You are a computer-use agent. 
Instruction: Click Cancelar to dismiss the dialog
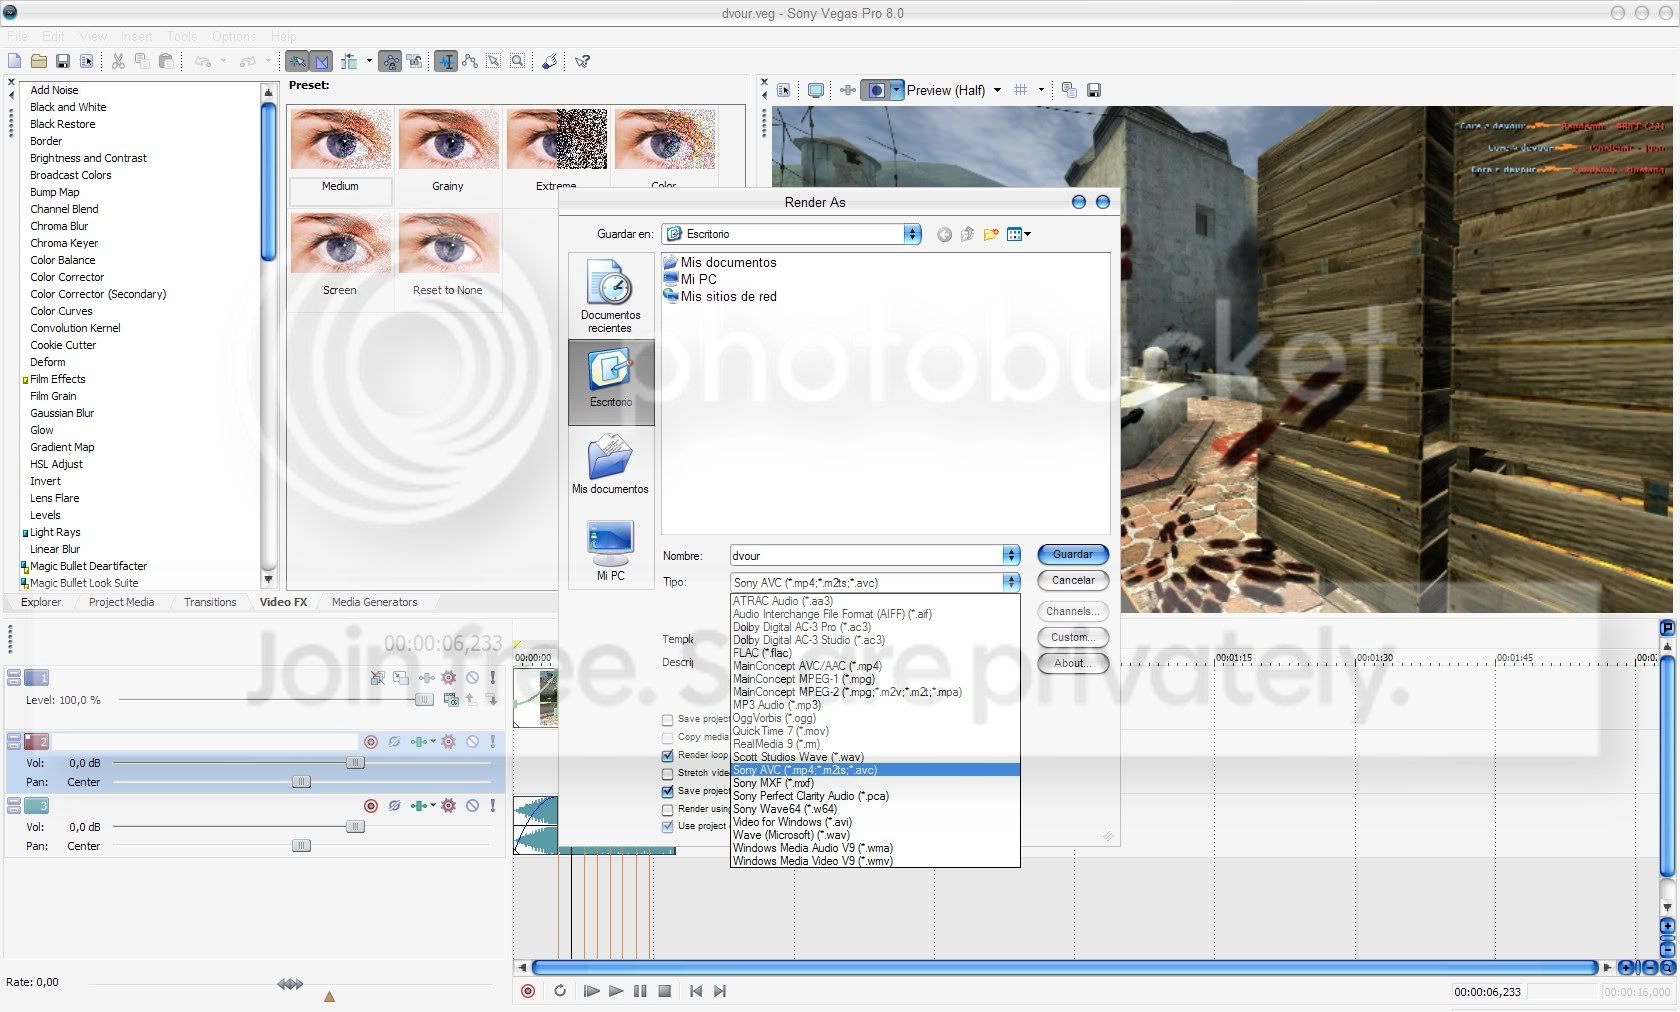tap(1072, 580)
